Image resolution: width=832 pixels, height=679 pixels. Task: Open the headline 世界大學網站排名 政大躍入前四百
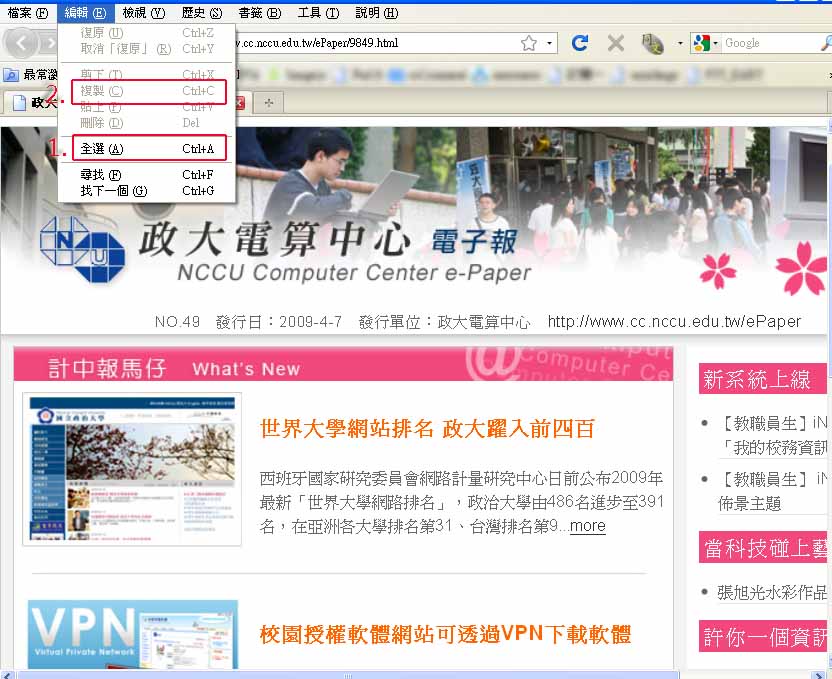click(x=427, y=429)
